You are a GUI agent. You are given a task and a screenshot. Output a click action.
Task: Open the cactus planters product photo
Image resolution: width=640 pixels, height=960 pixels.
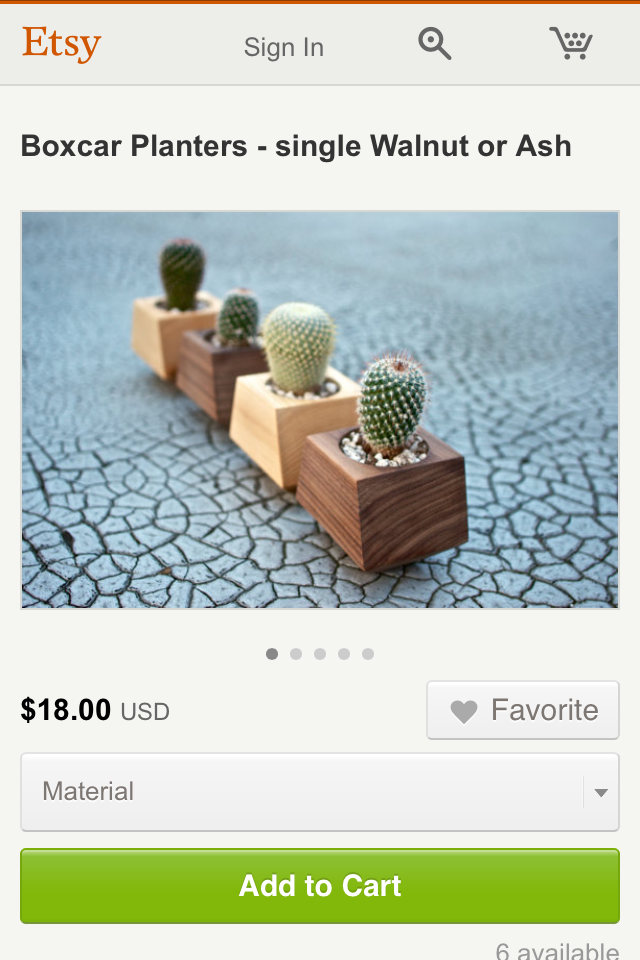(x=320, y=410)
